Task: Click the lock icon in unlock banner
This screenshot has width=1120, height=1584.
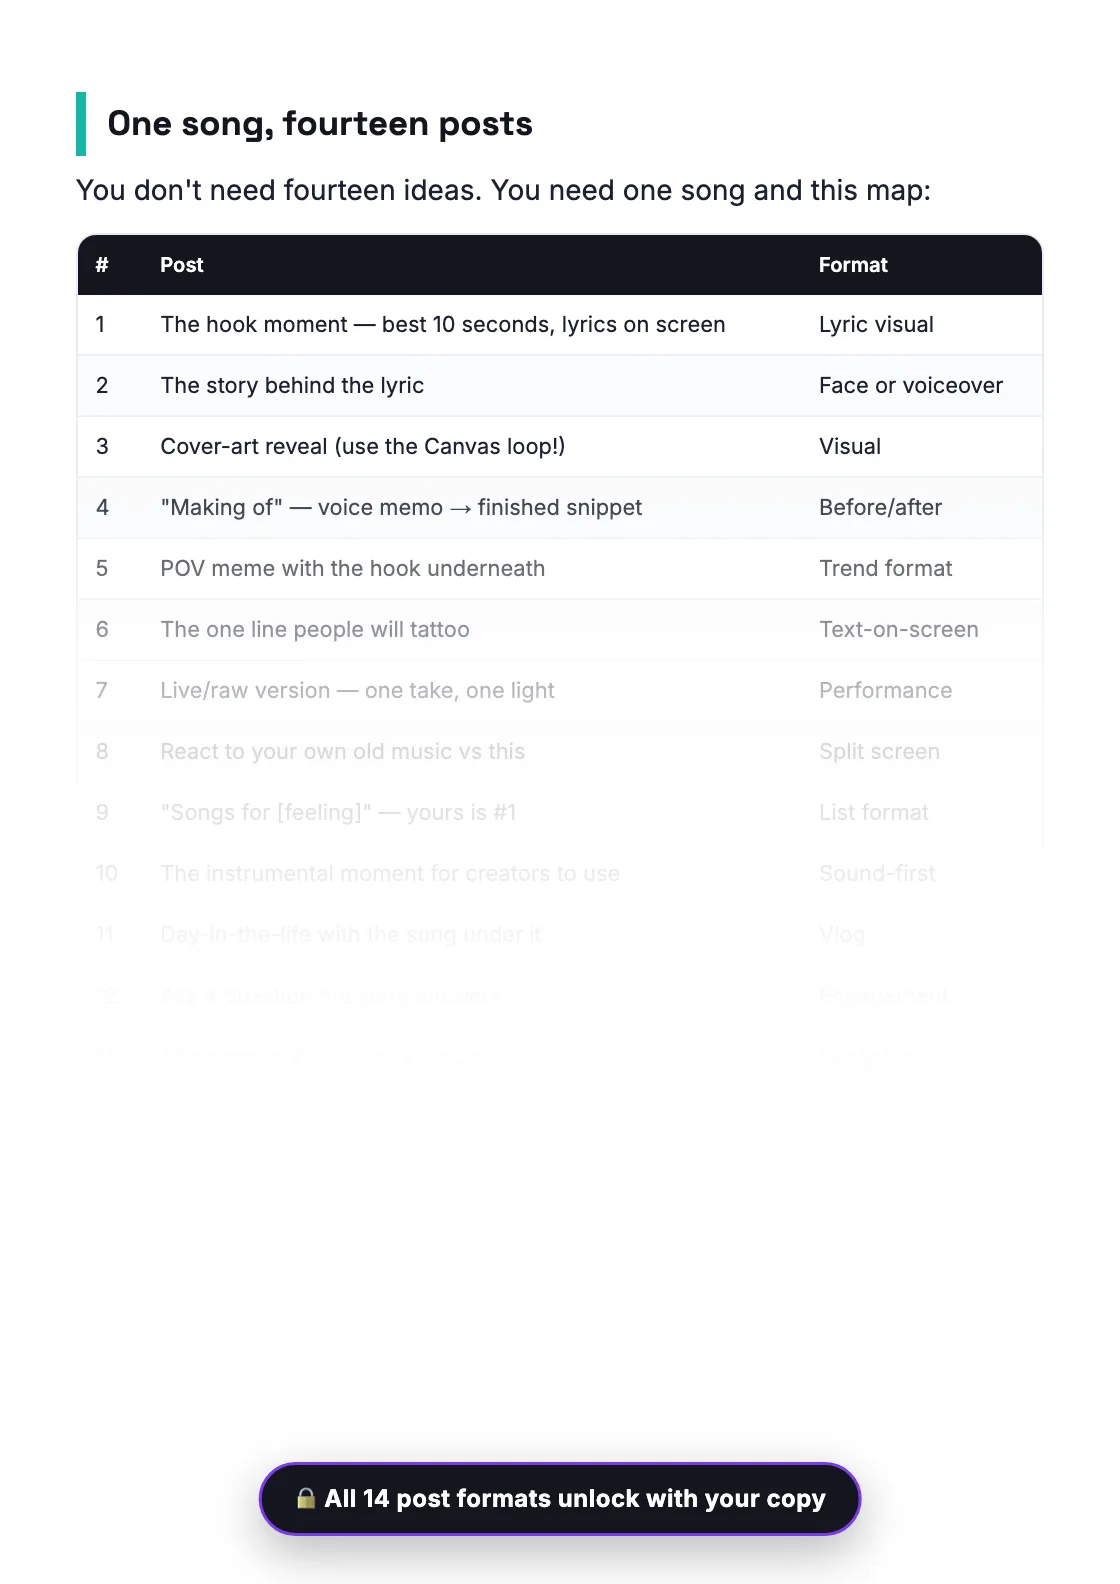Action: 306,1498
